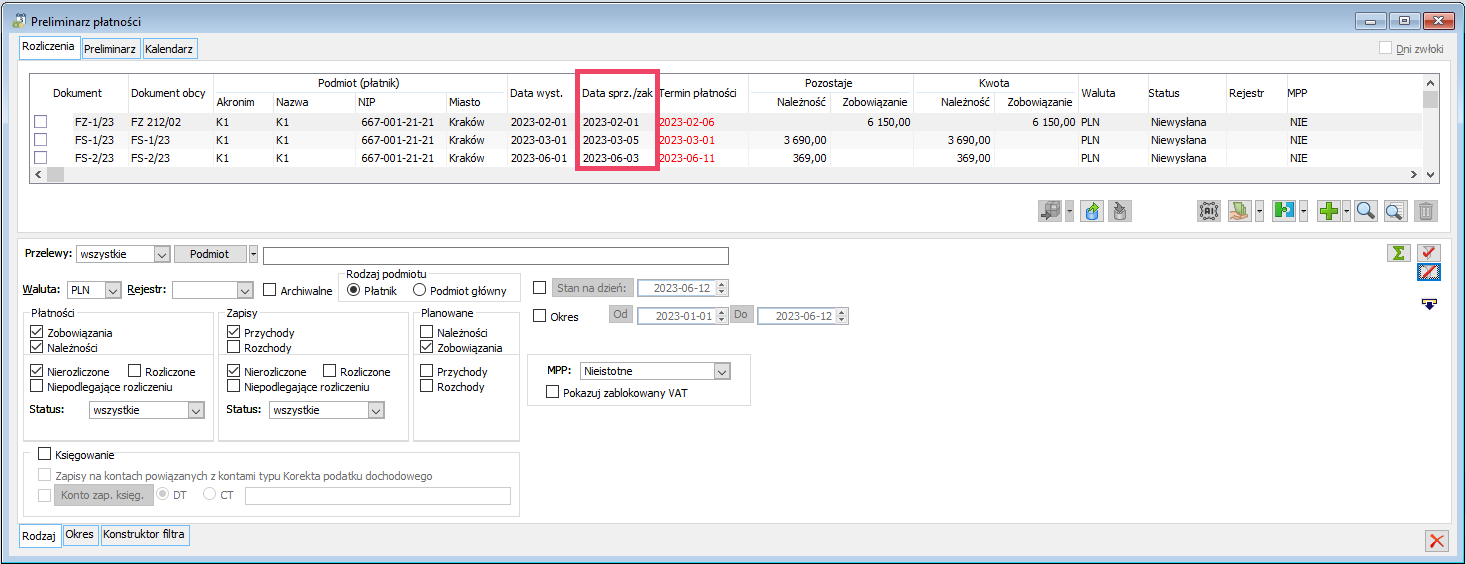Click the hand with money payment icon
Image resolution: width=1466 pixels, height=564 pixels.
click(x=1240, y=211)
